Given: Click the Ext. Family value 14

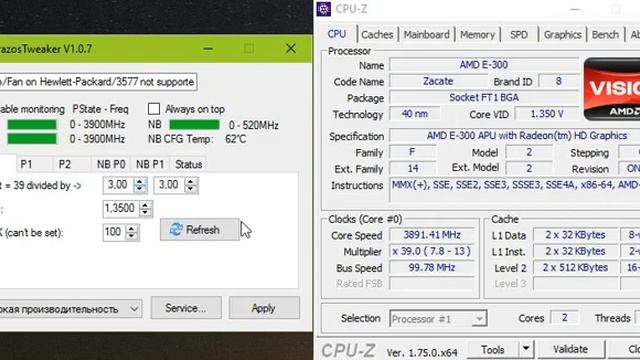Looking at the screenshot, I should point(413,169).
